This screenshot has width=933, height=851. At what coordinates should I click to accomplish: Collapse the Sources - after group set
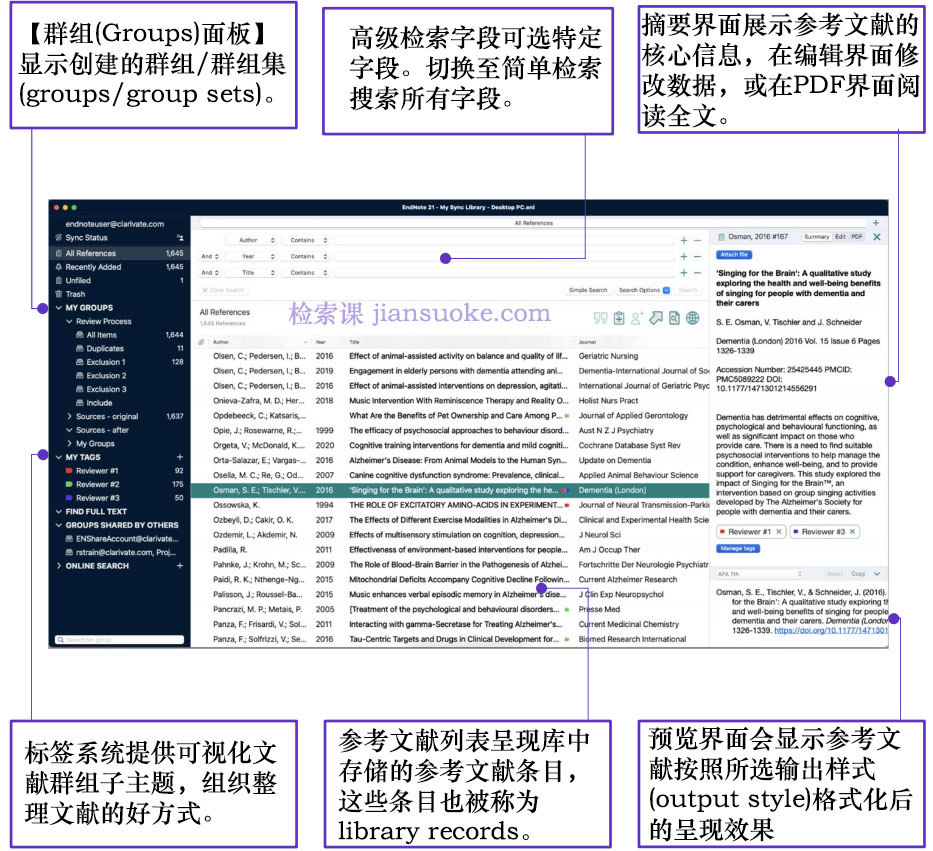[69, 430]
